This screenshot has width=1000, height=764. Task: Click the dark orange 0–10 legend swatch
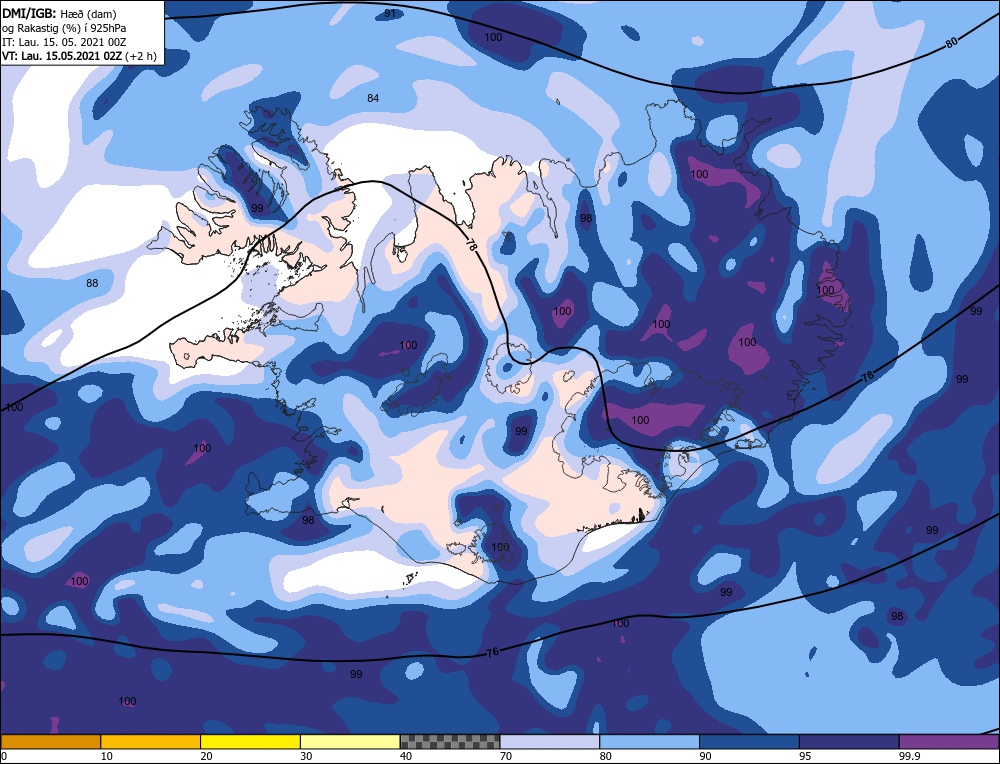click(x=50, y=741)
